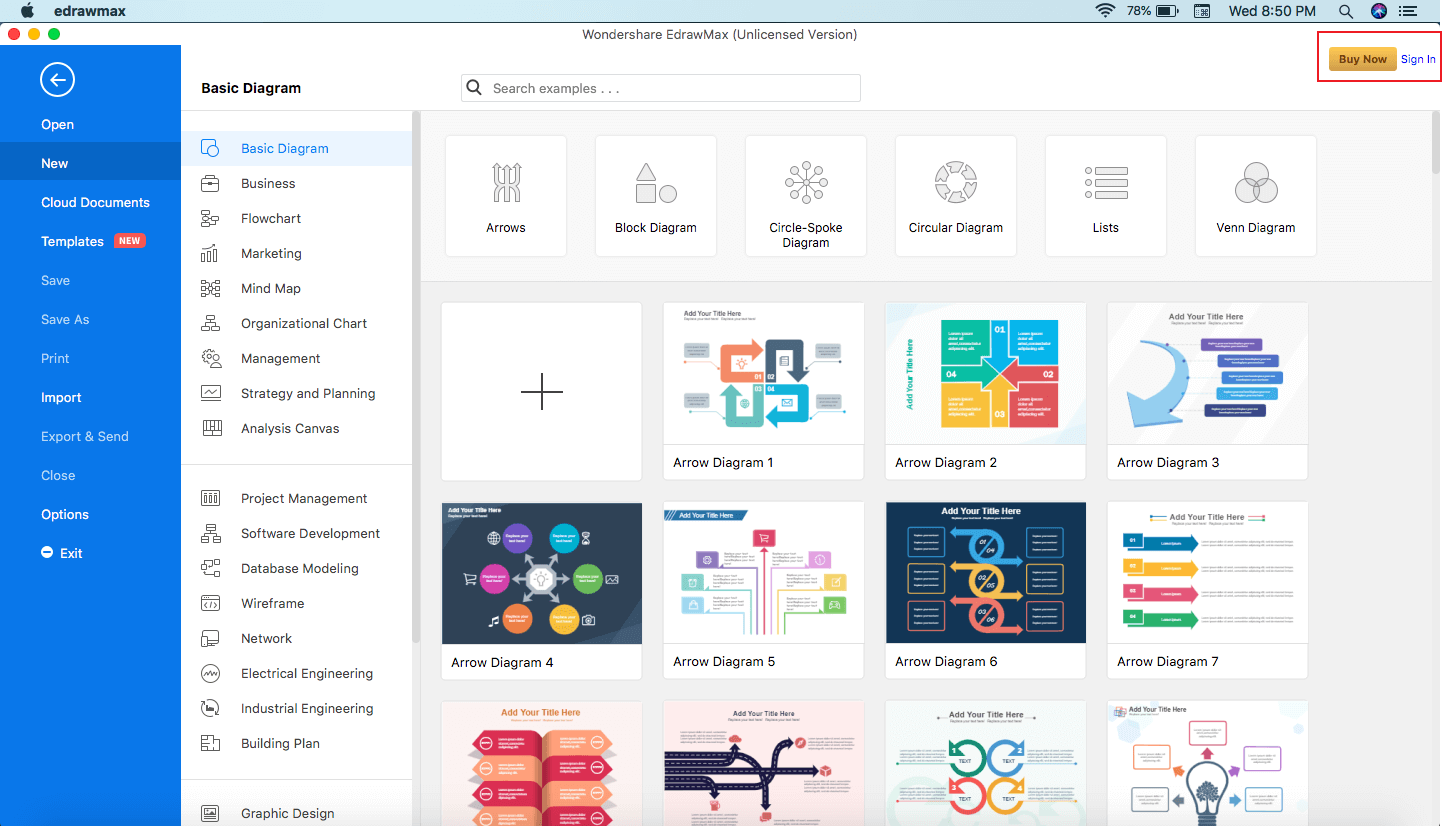Click the Search examples input field

pyautogui.click(x=661, y=88)
